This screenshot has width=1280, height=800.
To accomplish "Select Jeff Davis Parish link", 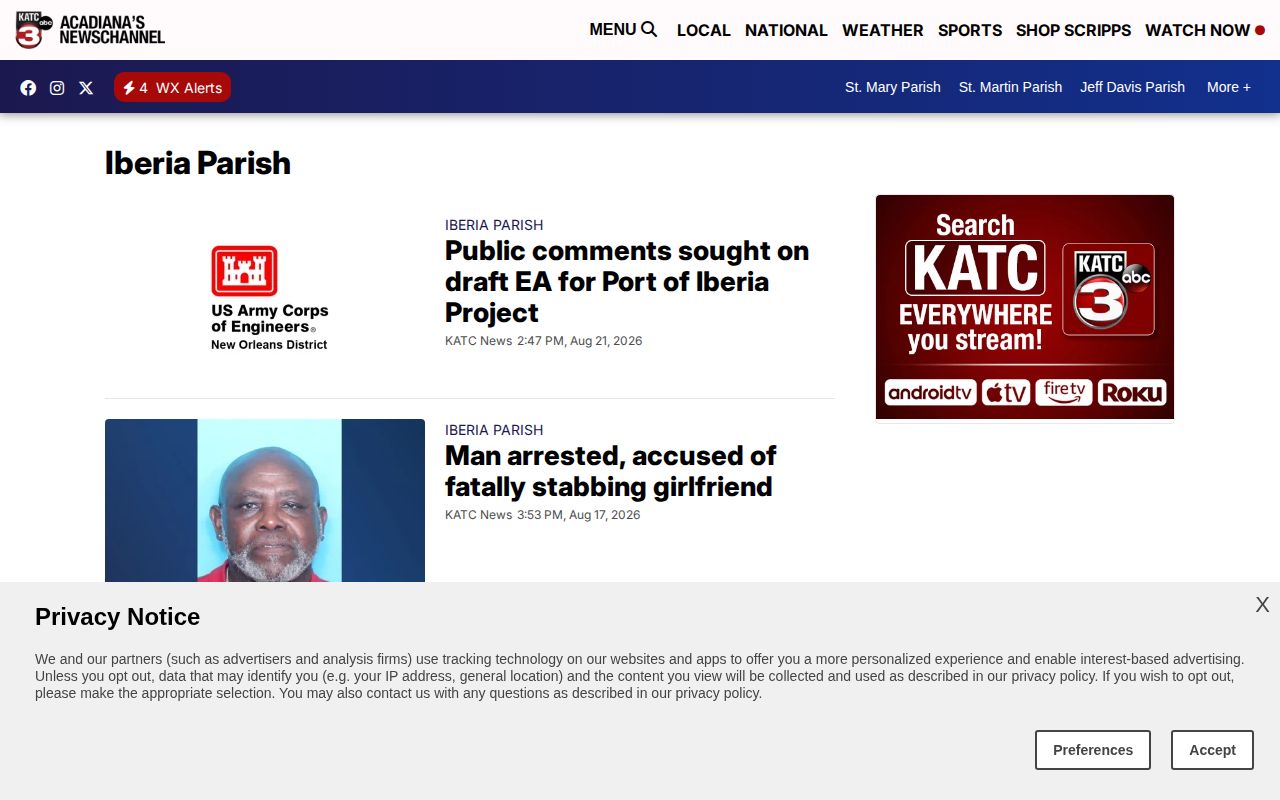I will [1132, 87].
